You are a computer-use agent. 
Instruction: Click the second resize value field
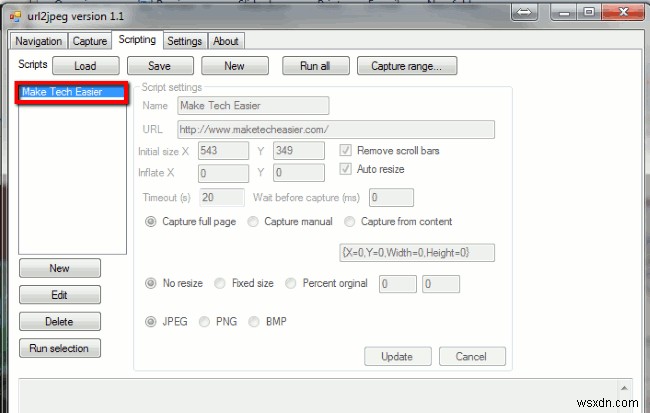coord(441,284)
